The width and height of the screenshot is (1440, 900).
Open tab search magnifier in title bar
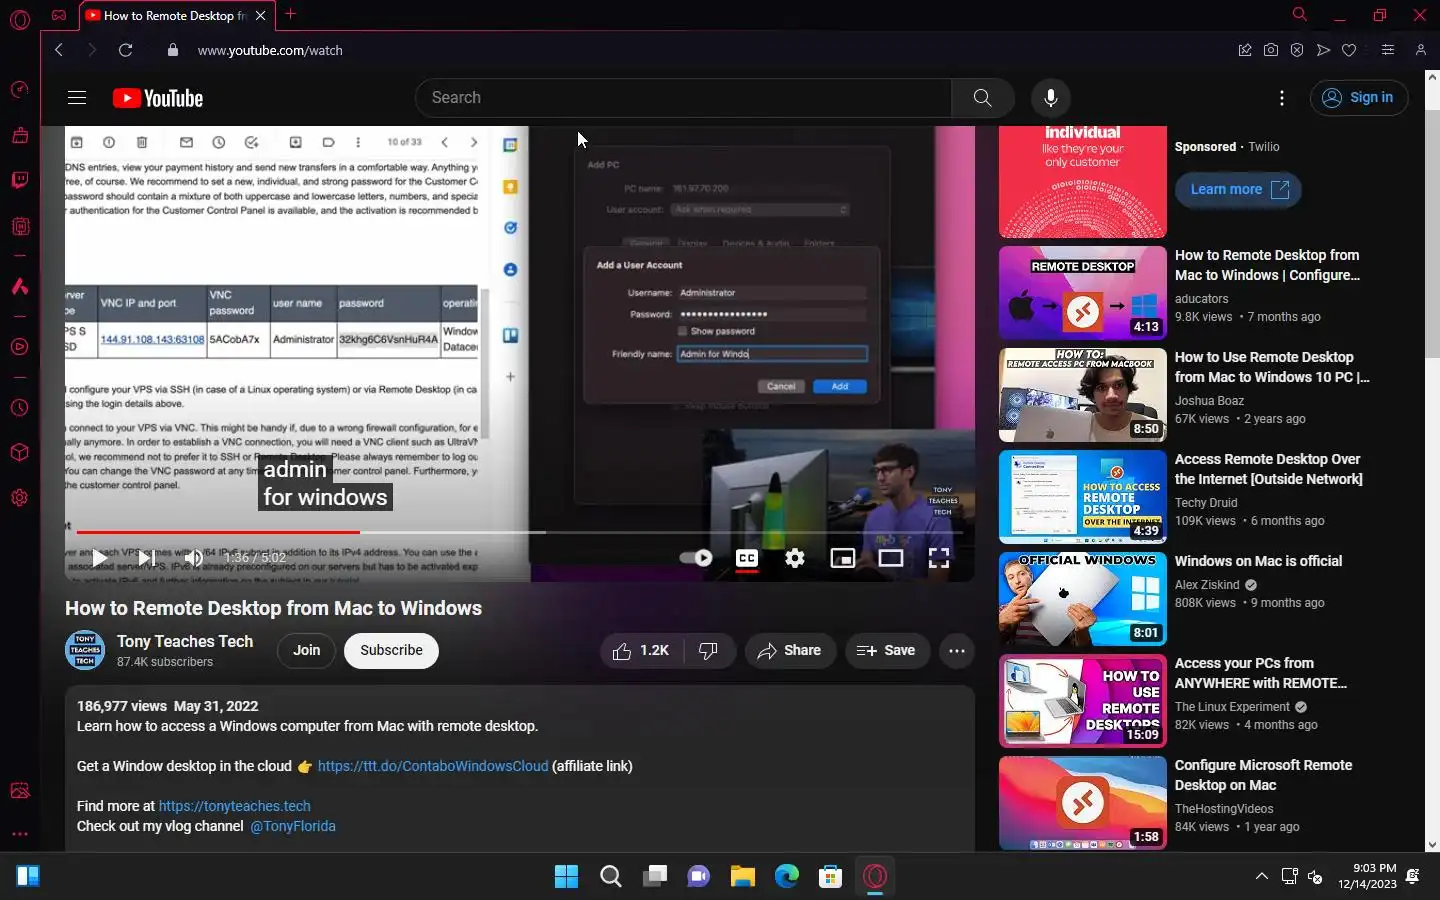click(1300, 15)
